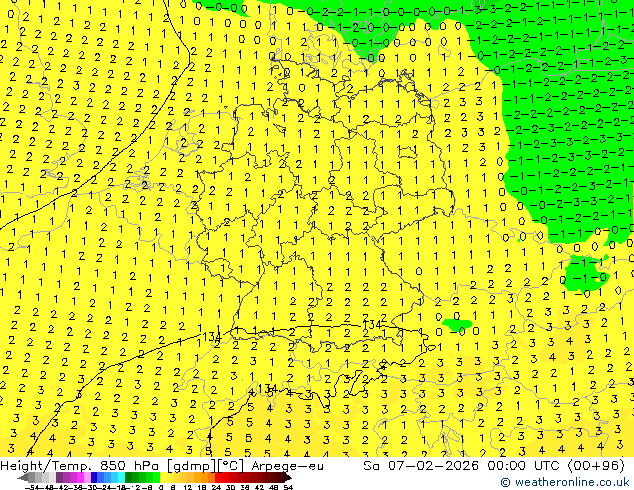Select the cyan legend swatch
The height and width of the screenshot is (490, 634).
[121, 477]
